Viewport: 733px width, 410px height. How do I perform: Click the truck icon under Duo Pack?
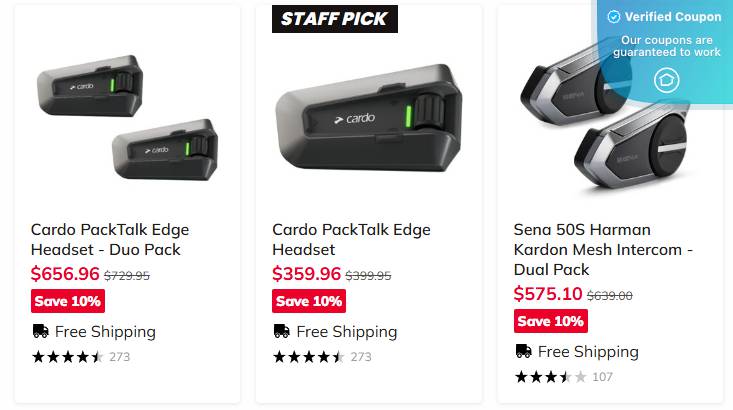tap(41, 331)
